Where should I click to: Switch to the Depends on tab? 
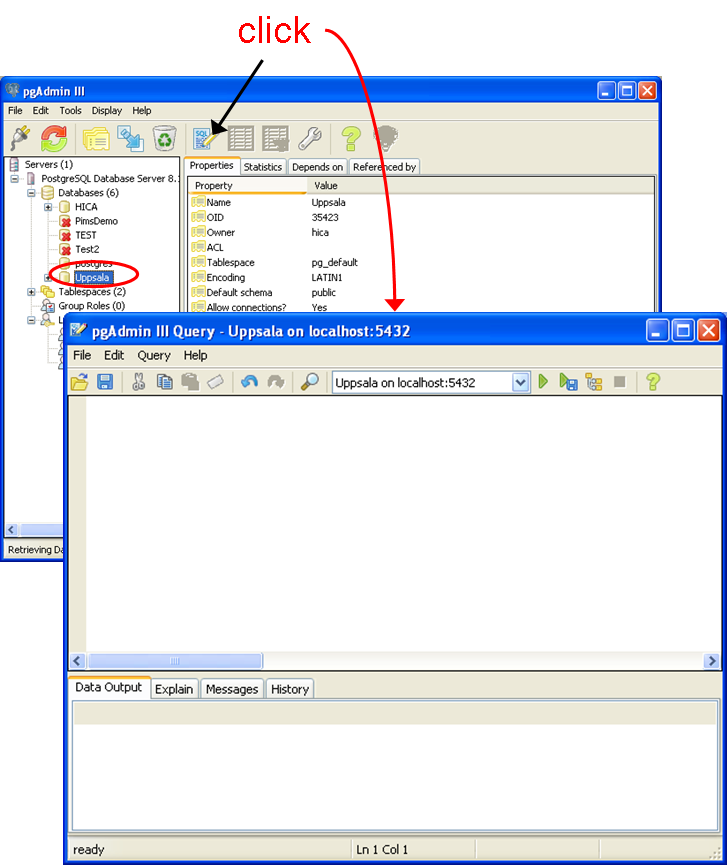pos(317,167)
